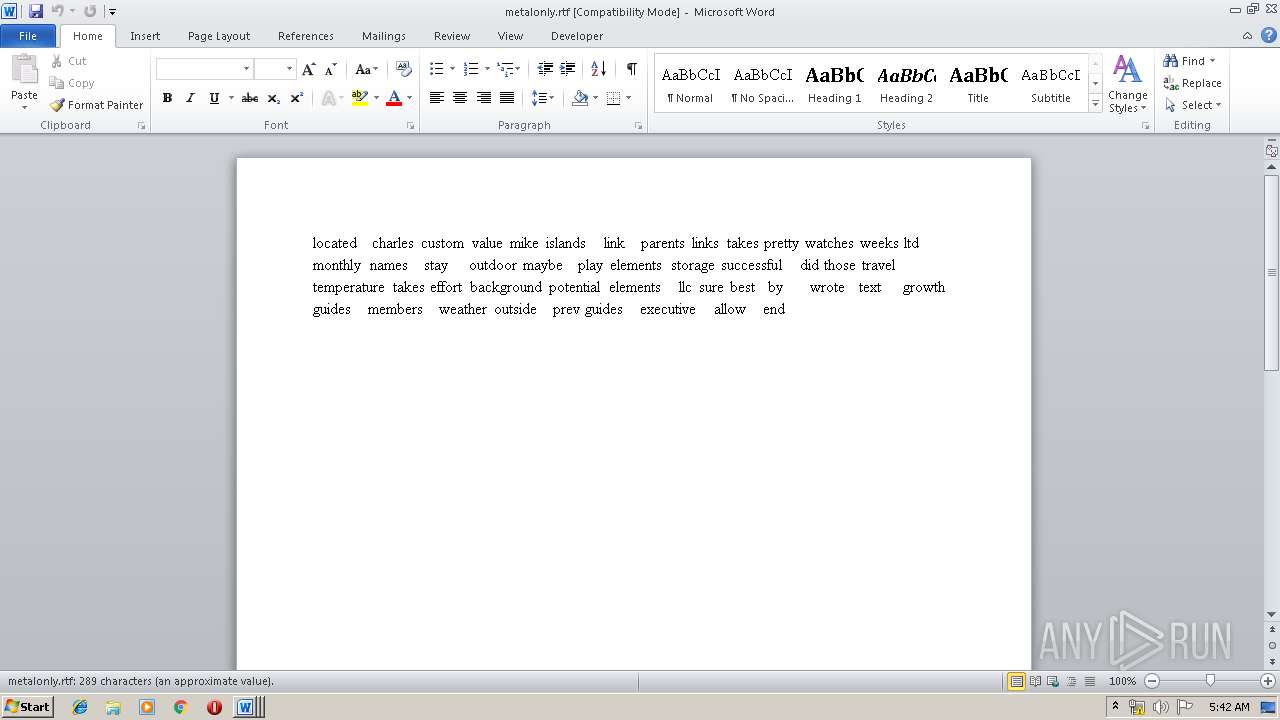The height and width of the screenshot is (720, 1280).
Task: Apply subscript formatting
Action: pyautogui.click(x=273, y=98)
